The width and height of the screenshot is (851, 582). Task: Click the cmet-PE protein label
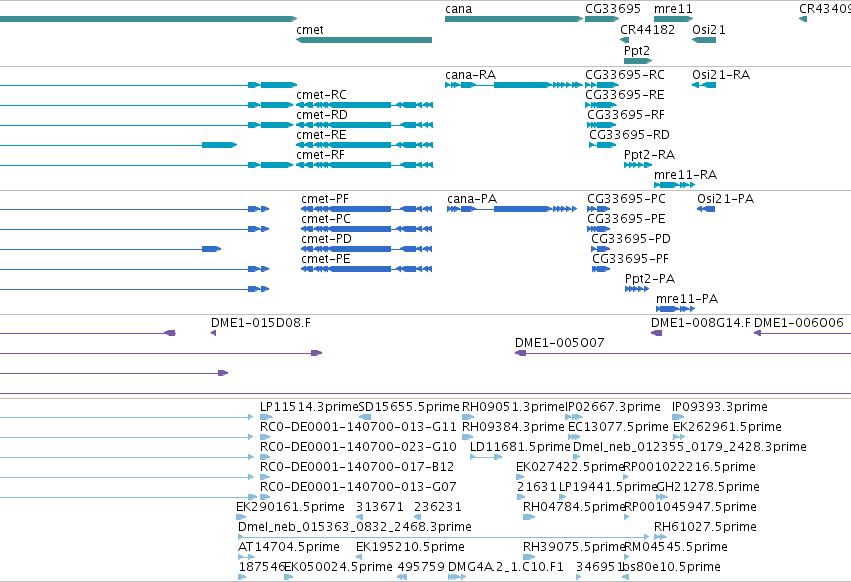(326, 259)
